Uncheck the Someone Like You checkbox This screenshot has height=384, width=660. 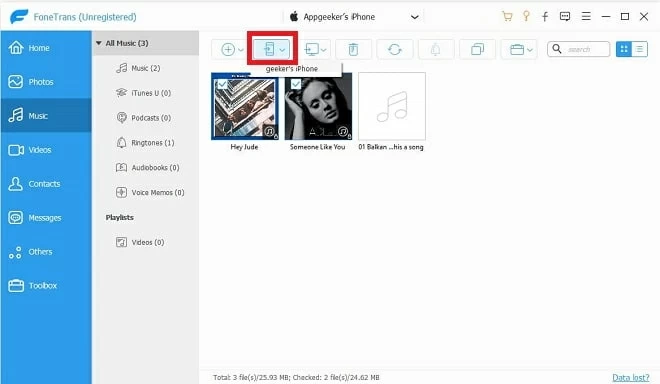295,84
